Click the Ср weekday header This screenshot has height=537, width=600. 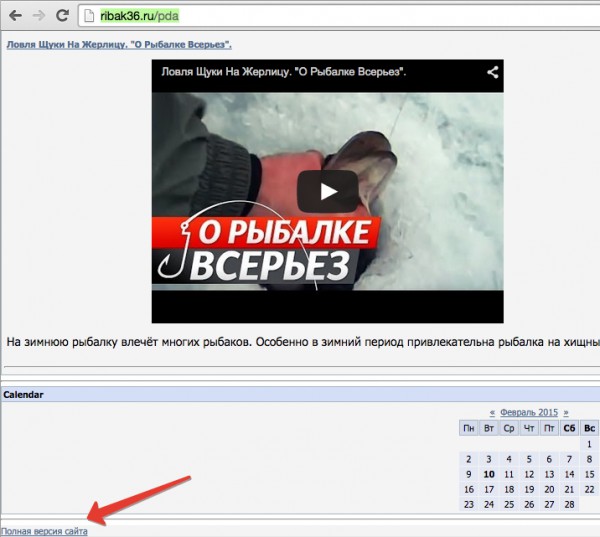coord(509,428)
